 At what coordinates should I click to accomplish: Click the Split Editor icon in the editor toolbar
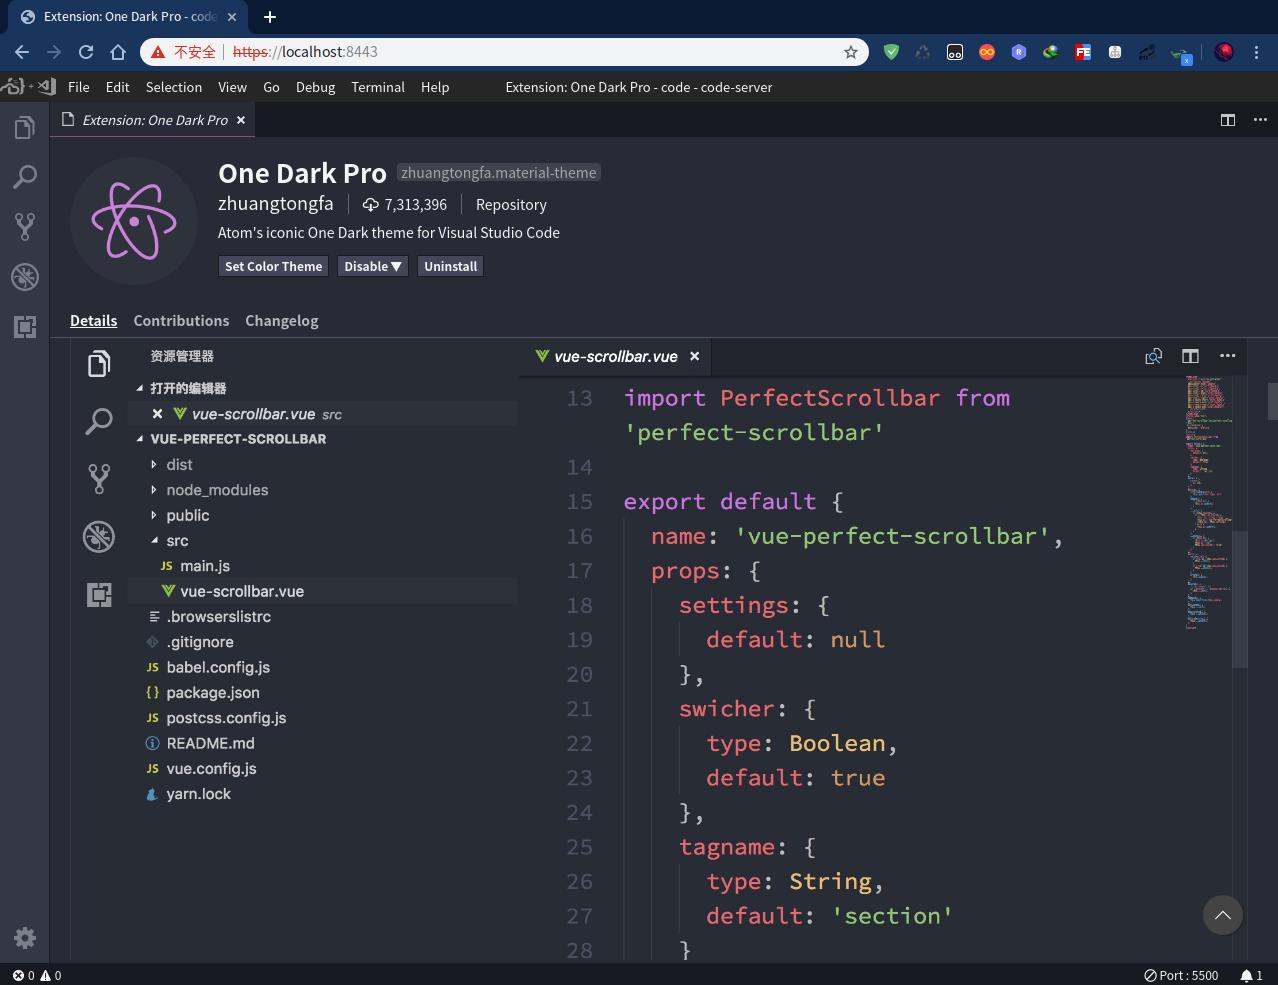click(x=1190, y=356)
